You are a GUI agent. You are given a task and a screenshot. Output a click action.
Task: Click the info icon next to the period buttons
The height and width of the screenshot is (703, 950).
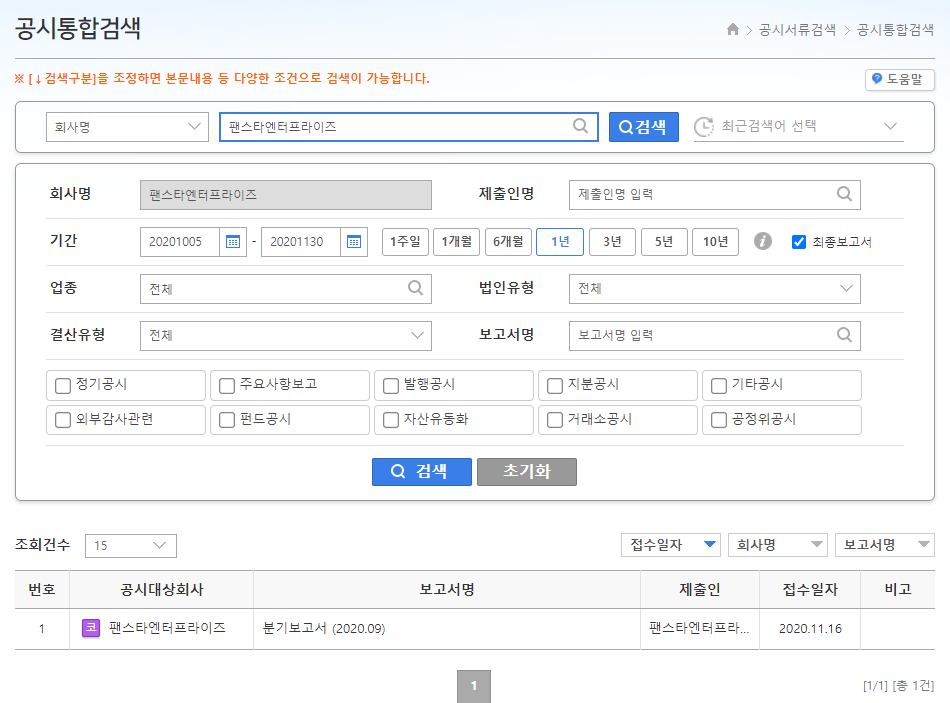(x=763, y=241)
